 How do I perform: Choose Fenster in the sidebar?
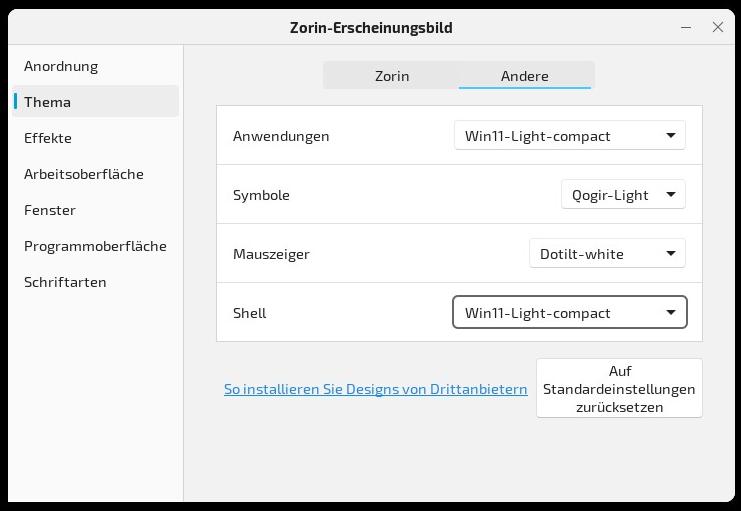pos(50,210)
